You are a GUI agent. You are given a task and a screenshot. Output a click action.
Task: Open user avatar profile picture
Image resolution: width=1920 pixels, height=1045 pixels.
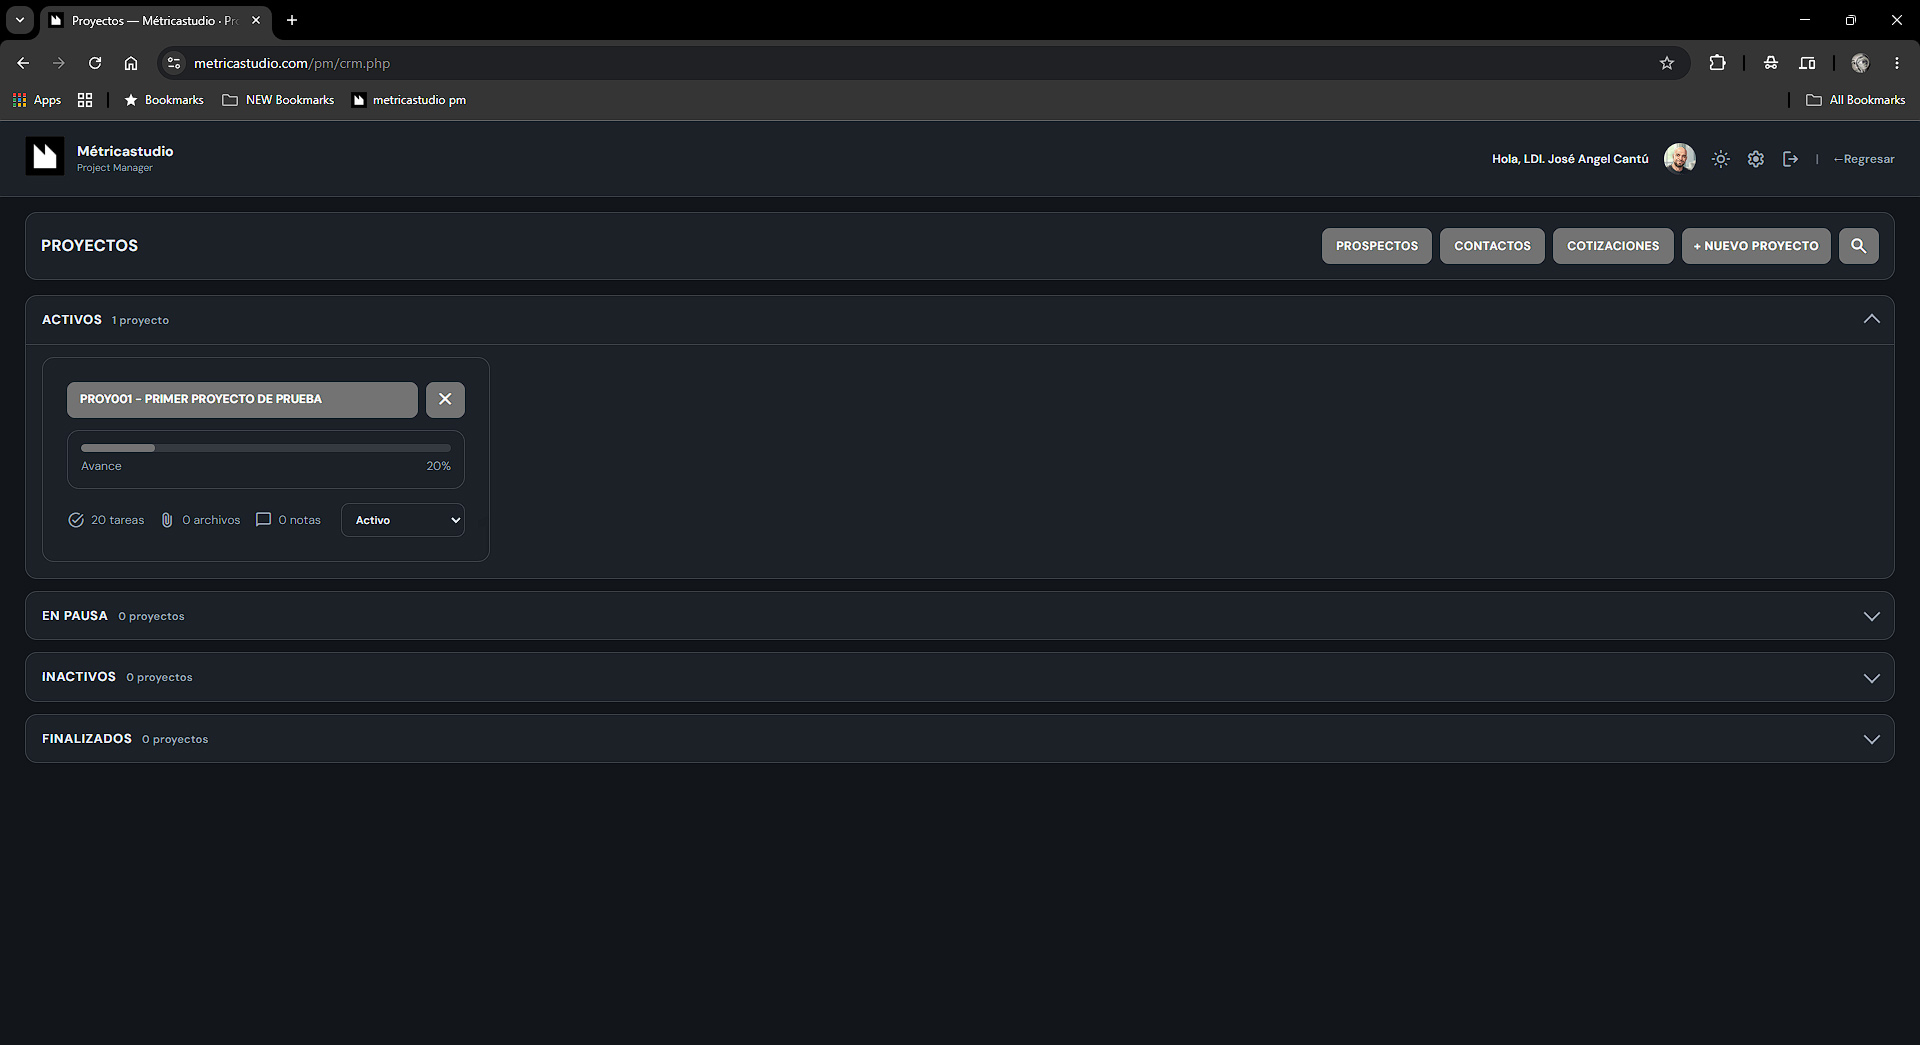tap(1680, 158)
